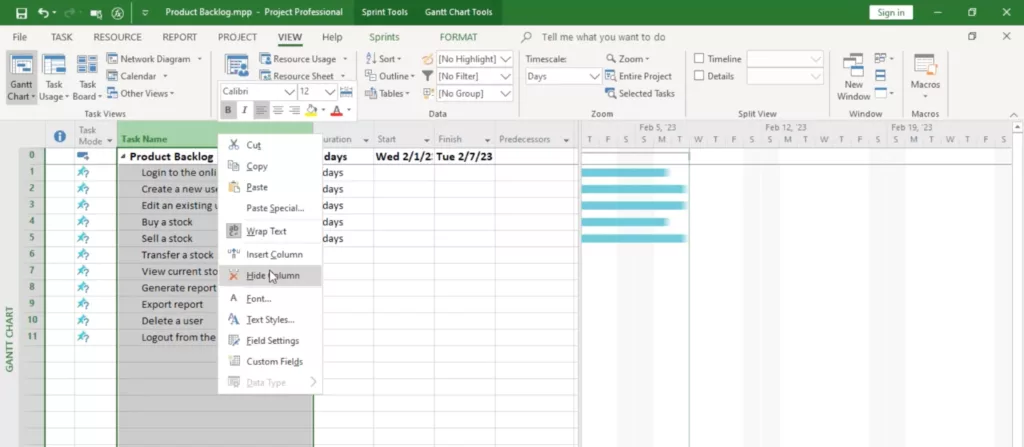Image resolution: width=1024 pixels, height=447 pixels.
Task: Enable the Details checkbox
Action: coord(699,76)
